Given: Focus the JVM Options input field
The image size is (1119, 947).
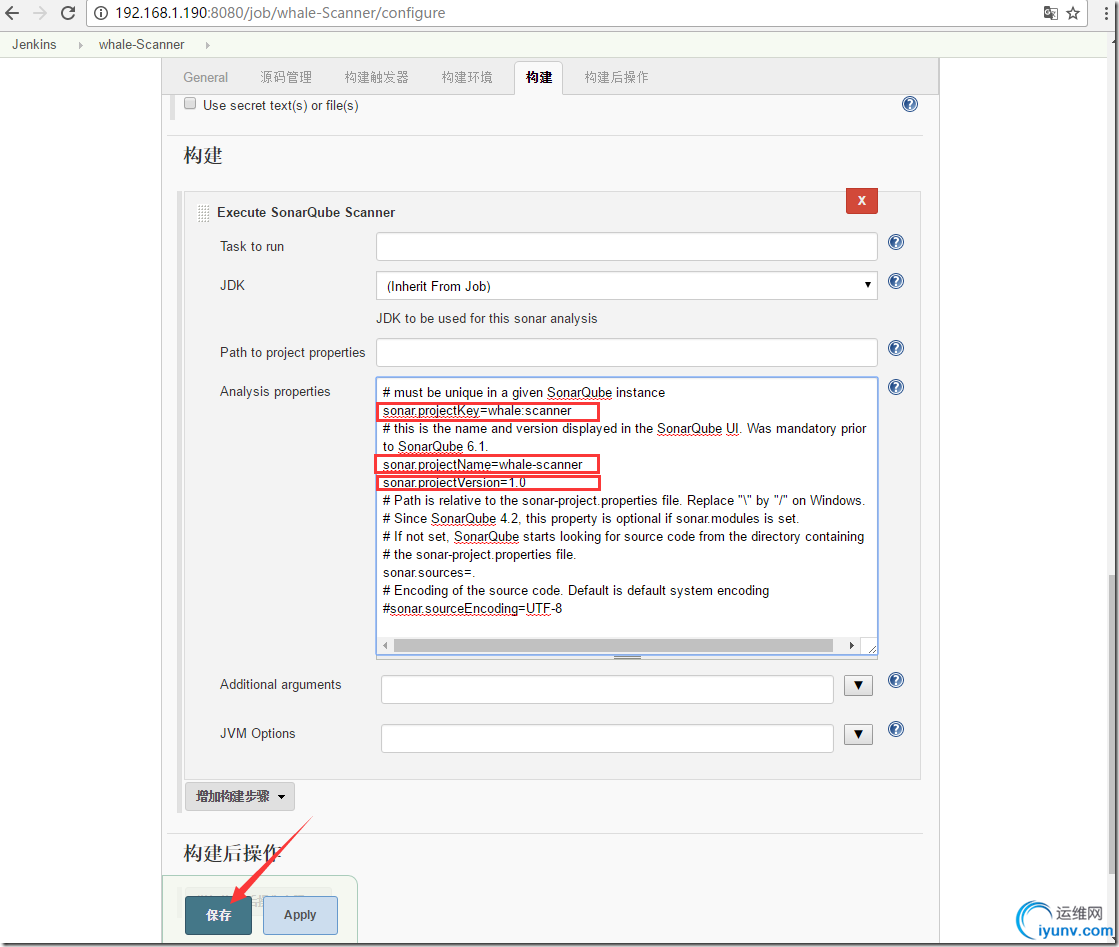Looking at the screenshot, I should [607, 738].
